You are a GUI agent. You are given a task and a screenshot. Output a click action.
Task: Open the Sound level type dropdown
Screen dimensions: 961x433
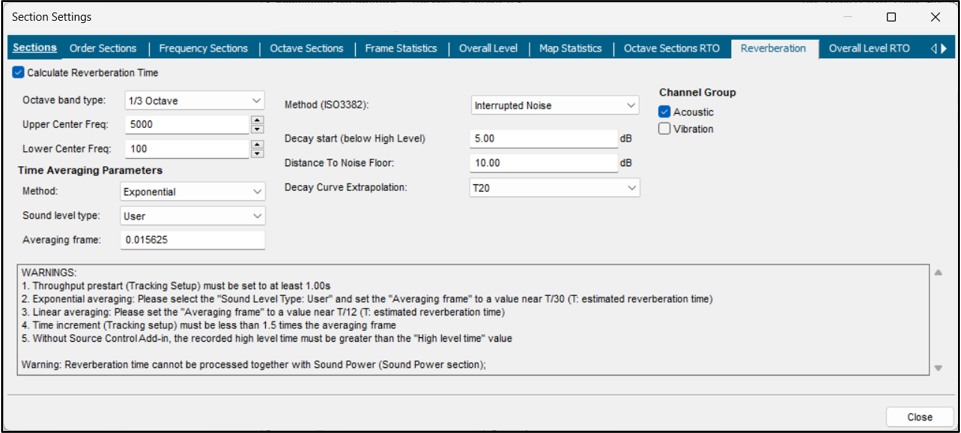point(193,216)
